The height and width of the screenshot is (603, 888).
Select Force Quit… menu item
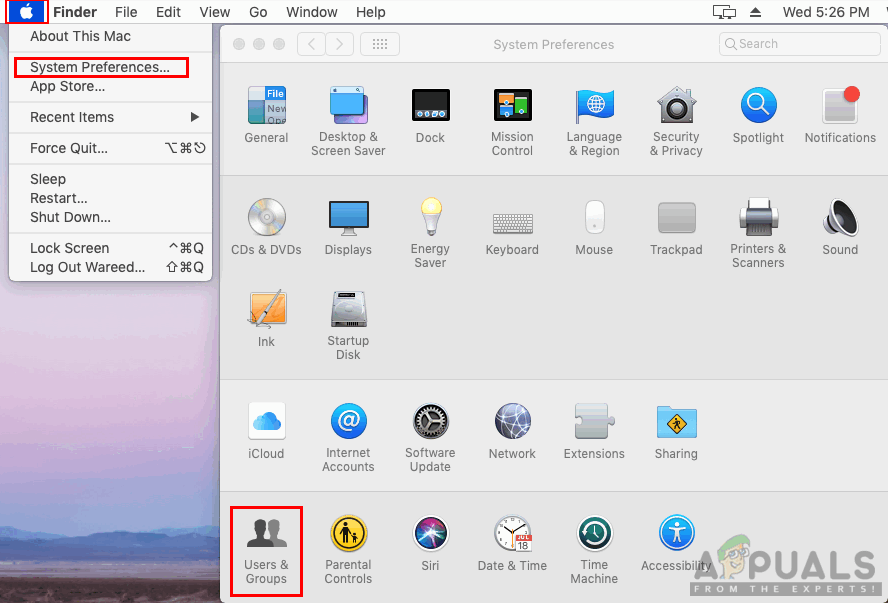click(x=110, y=148)
